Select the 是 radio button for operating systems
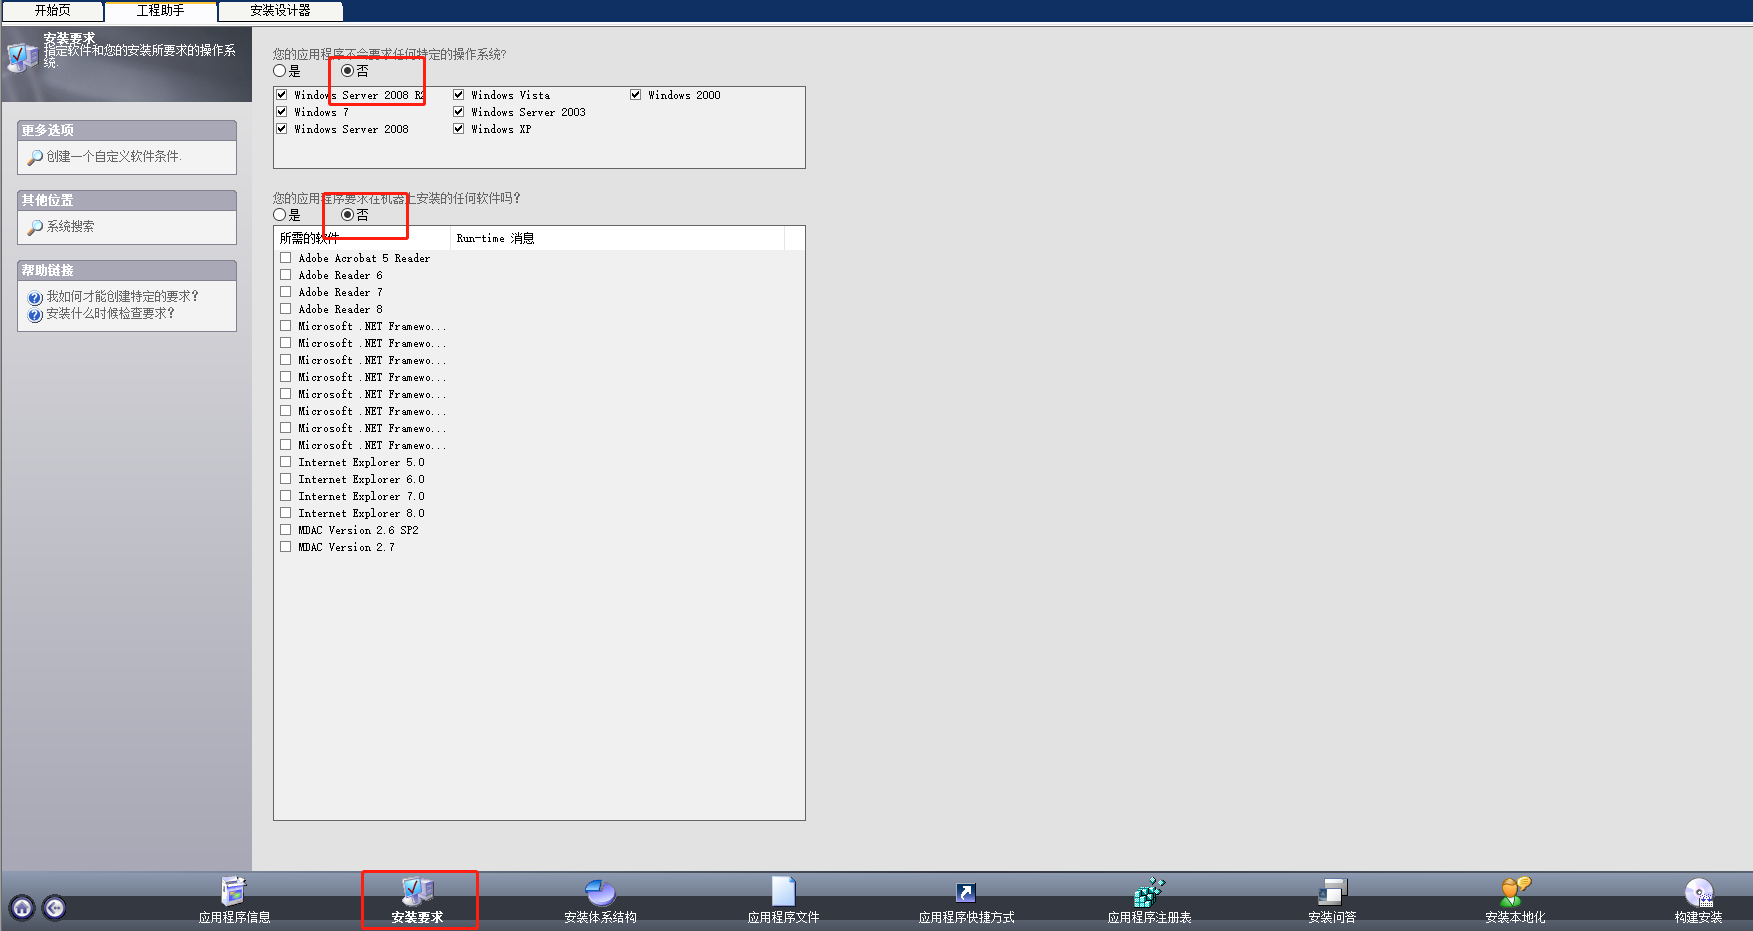 click(x=279, y=71)
